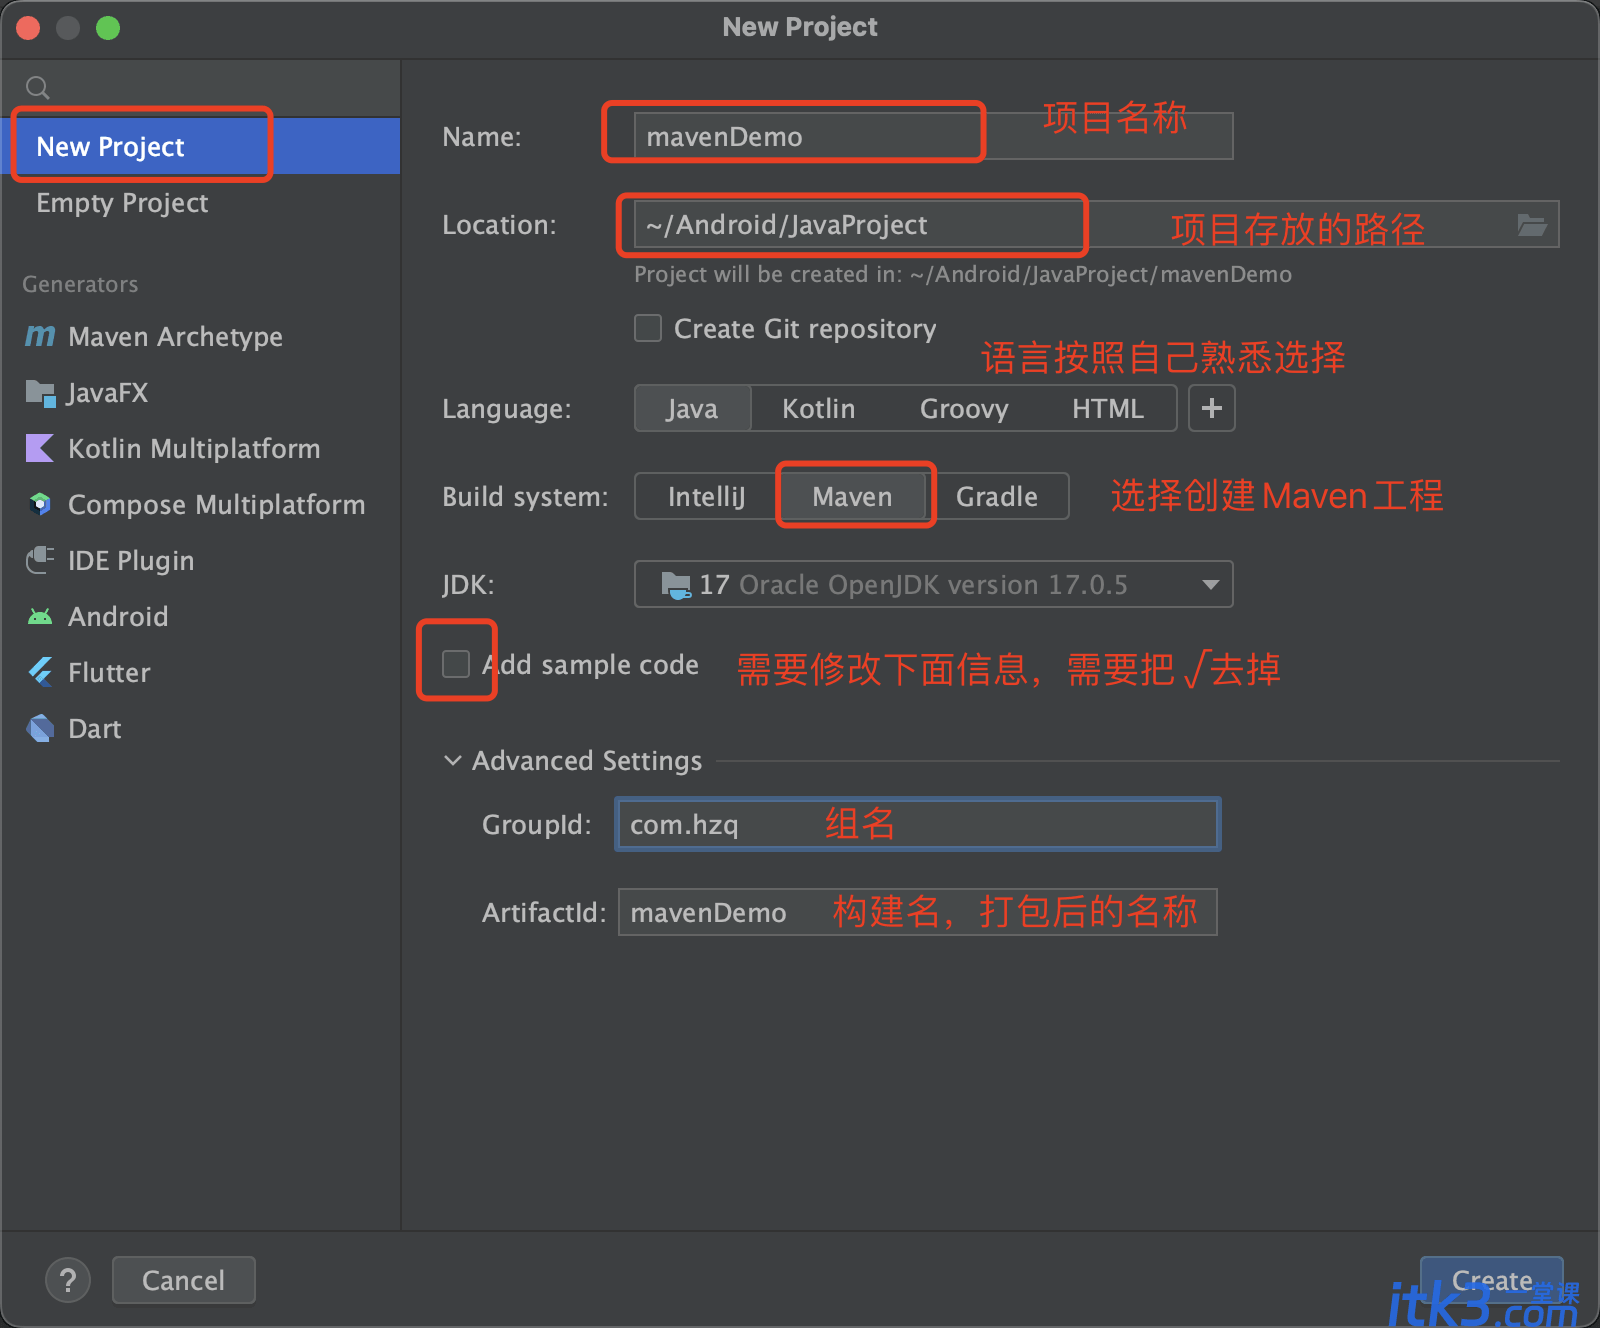
Task: Collapse the Advanced Settings section
Action: pyautogui.click(x=453, y=761)
